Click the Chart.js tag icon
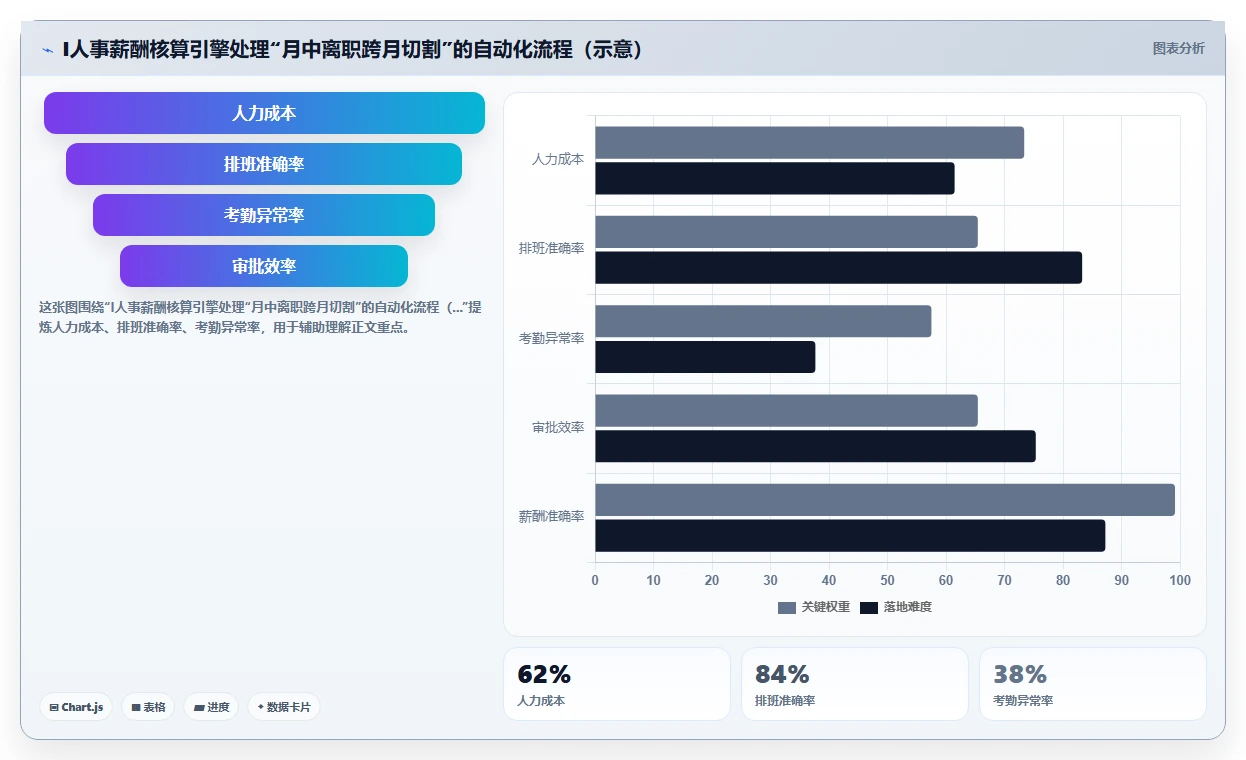This screenshot has width=1246, height=760. (54, 707)
